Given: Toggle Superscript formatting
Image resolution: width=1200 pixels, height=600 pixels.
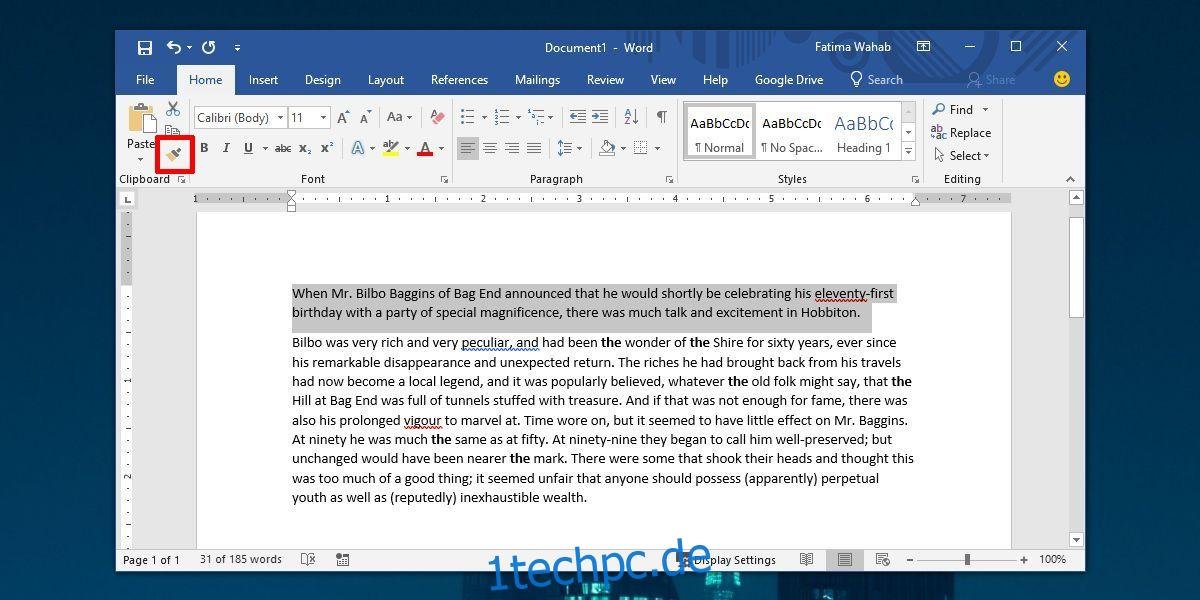Looking at the screenshot, I should [x=327, y=148].
